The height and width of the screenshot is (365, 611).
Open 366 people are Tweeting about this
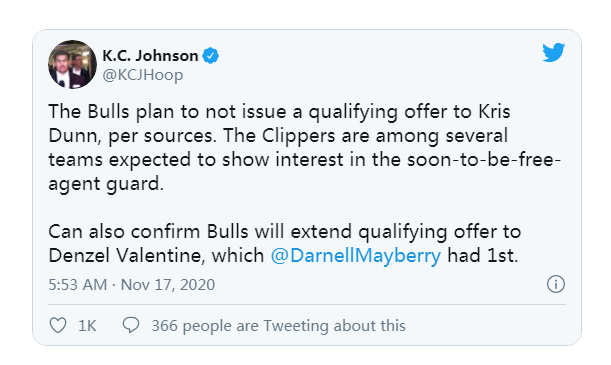pyautogui.click(x=279, y=326)
